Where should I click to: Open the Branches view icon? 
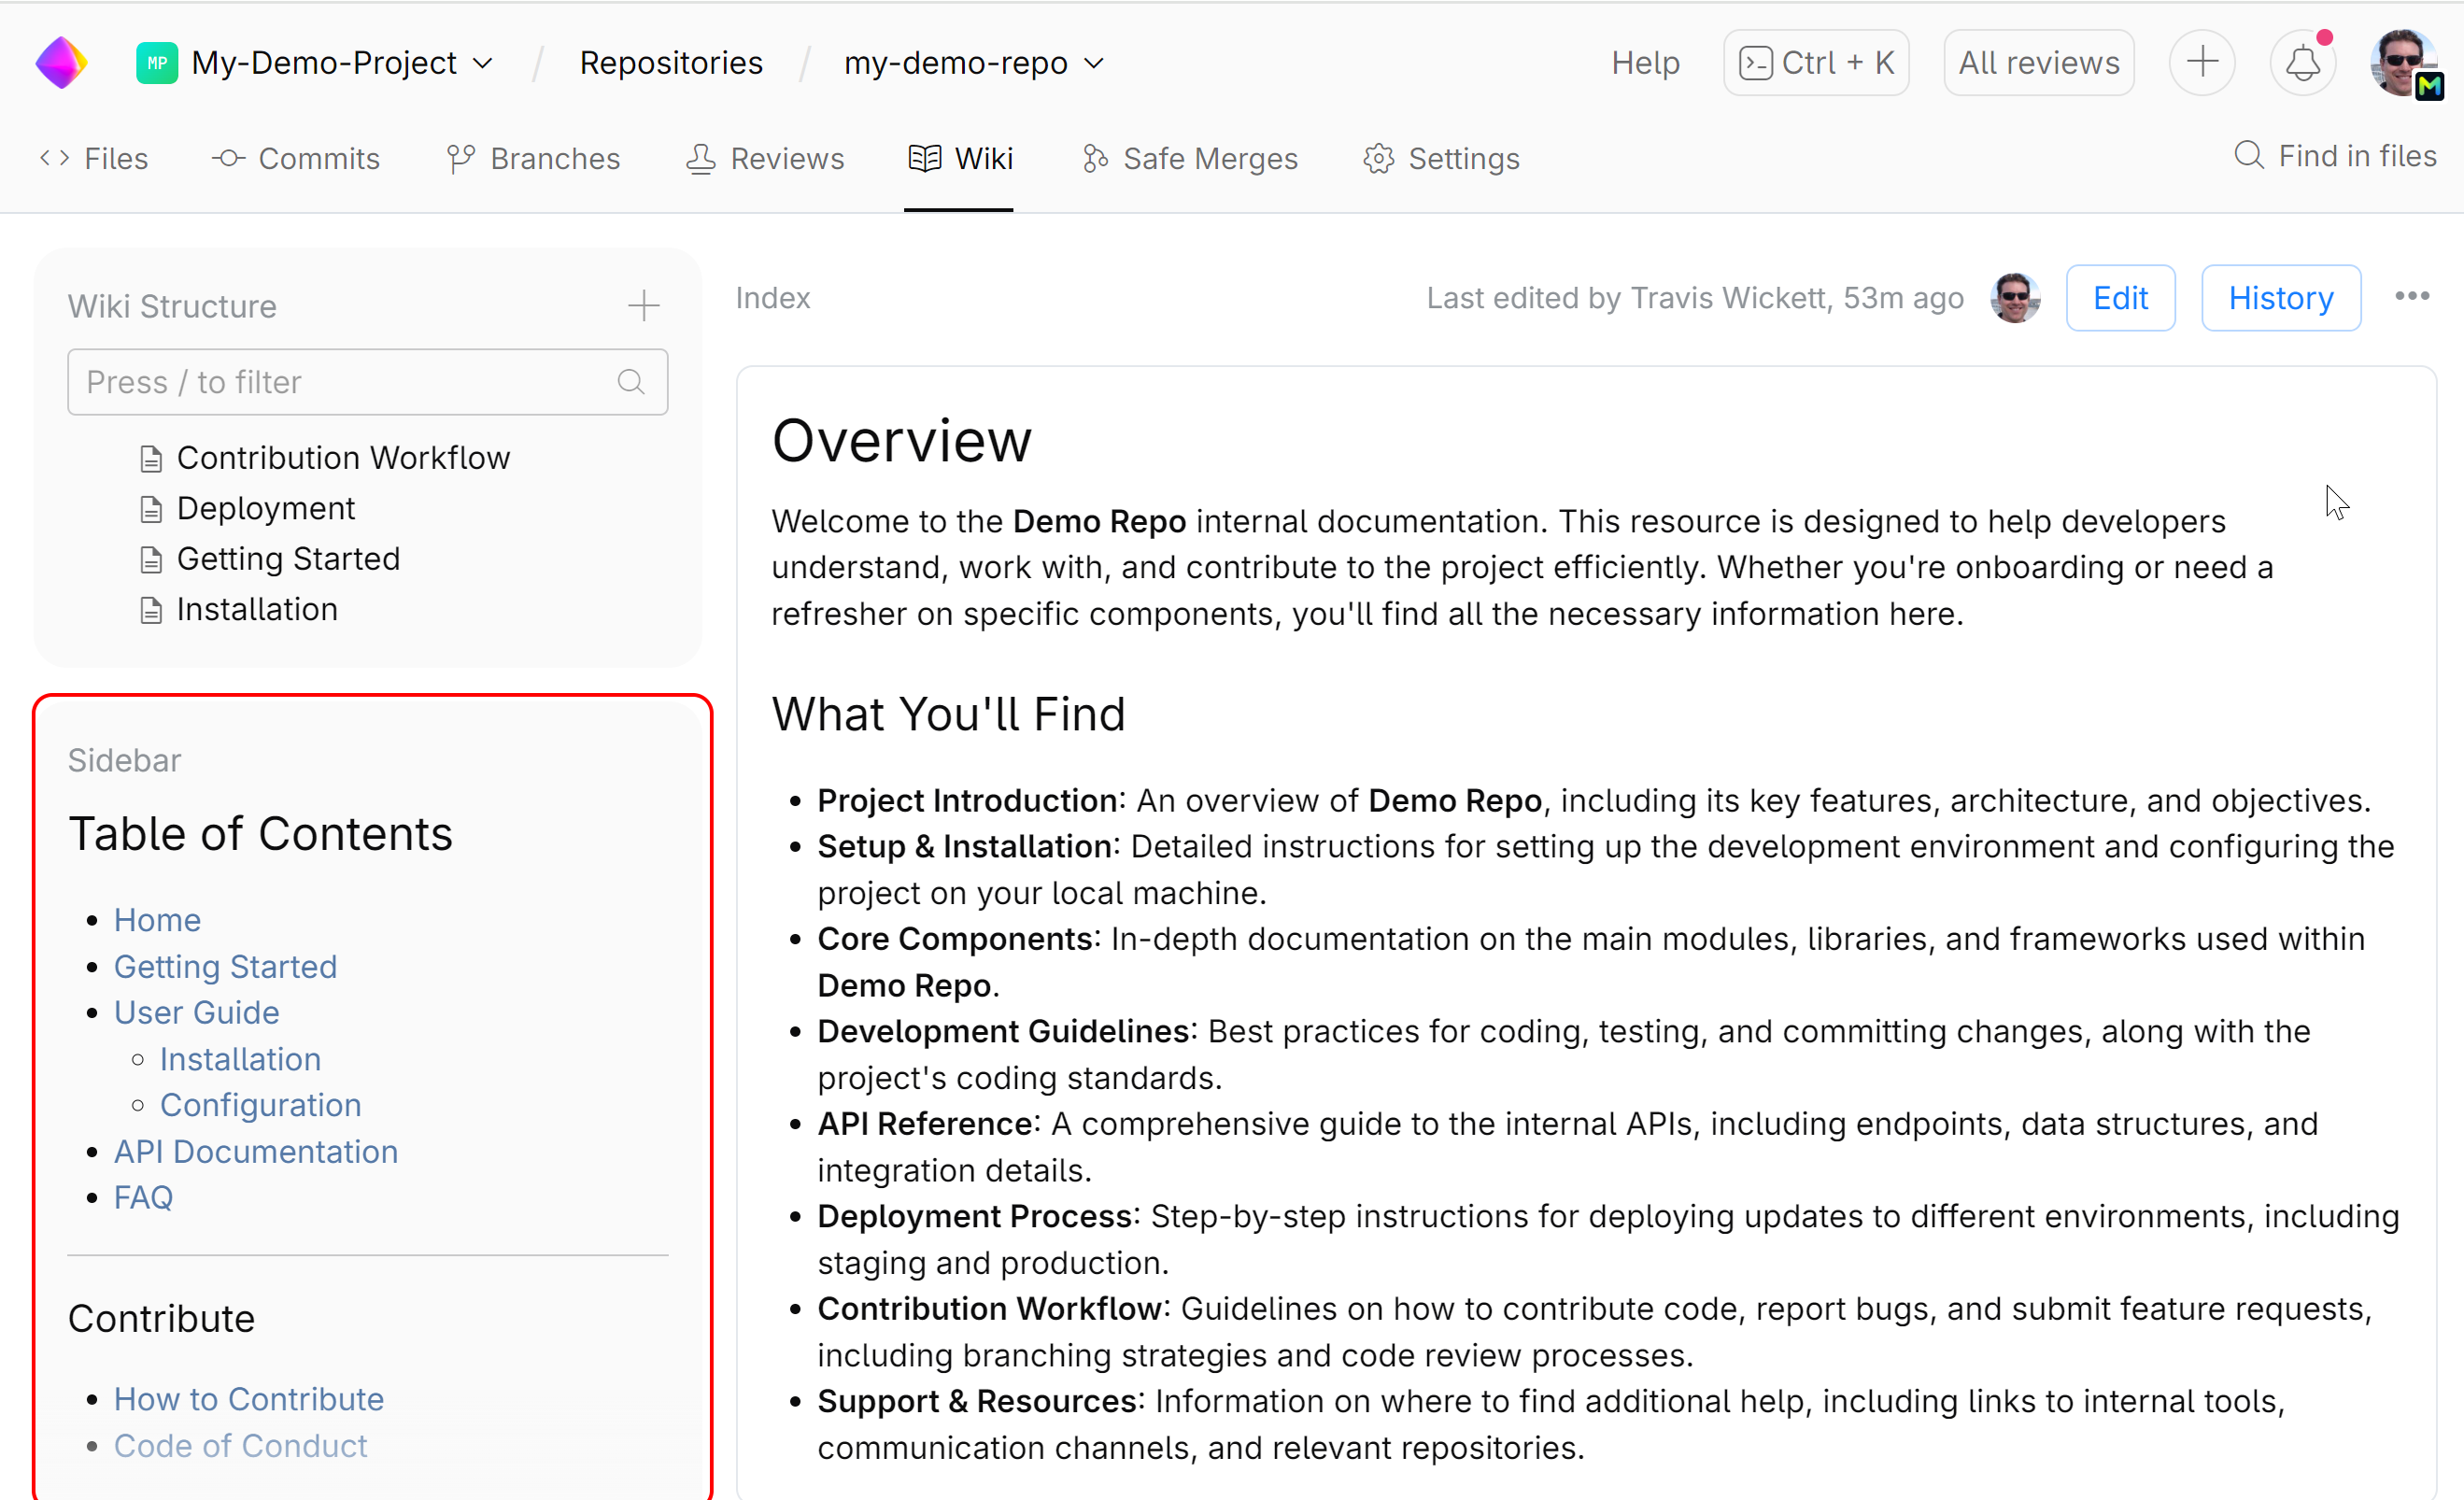461,158
